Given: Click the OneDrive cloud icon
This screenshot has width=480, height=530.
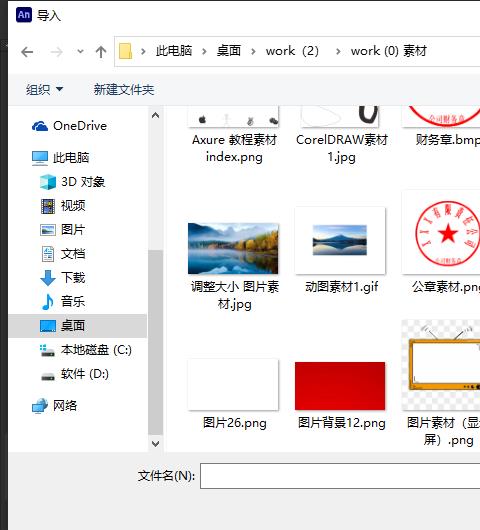Looking at the screenshot, I should click(x=40, y=126).
